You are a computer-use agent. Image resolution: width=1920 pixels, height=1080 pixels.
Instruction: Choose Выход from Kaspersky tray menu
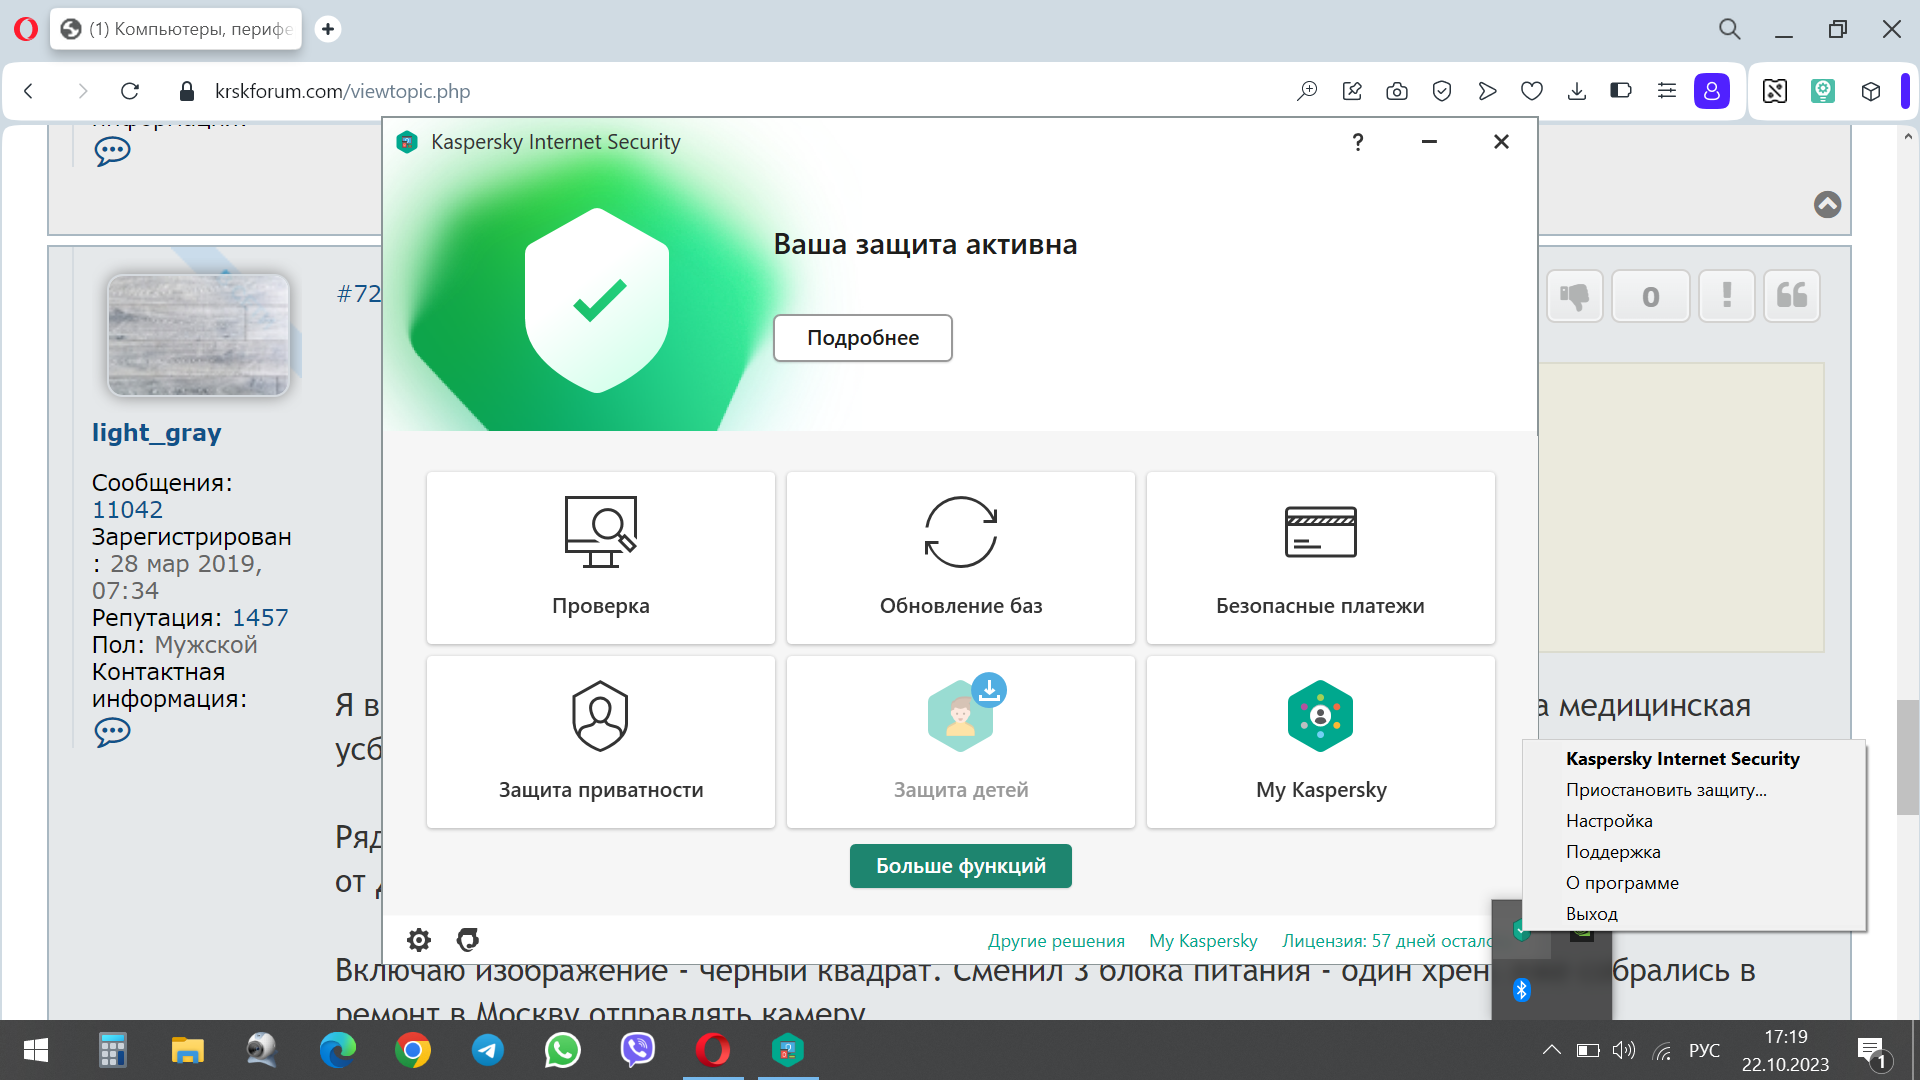1591,914
